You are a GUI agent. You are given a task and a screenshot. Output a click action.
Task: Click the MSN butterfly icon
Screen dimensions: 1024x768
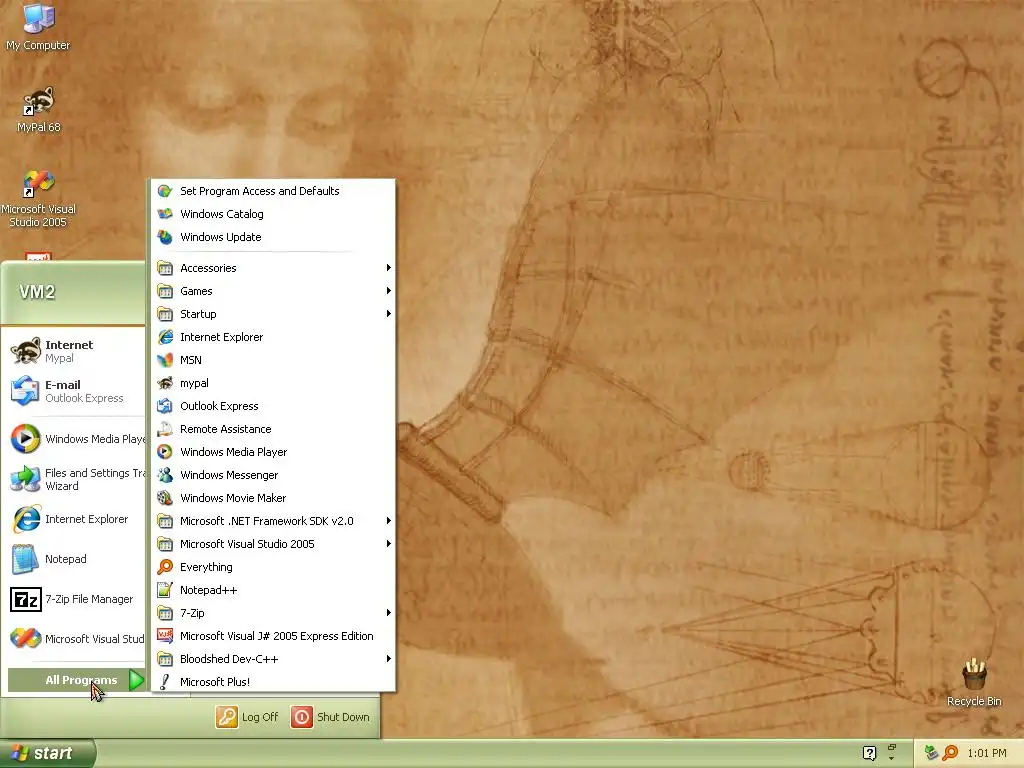point(165,360)
